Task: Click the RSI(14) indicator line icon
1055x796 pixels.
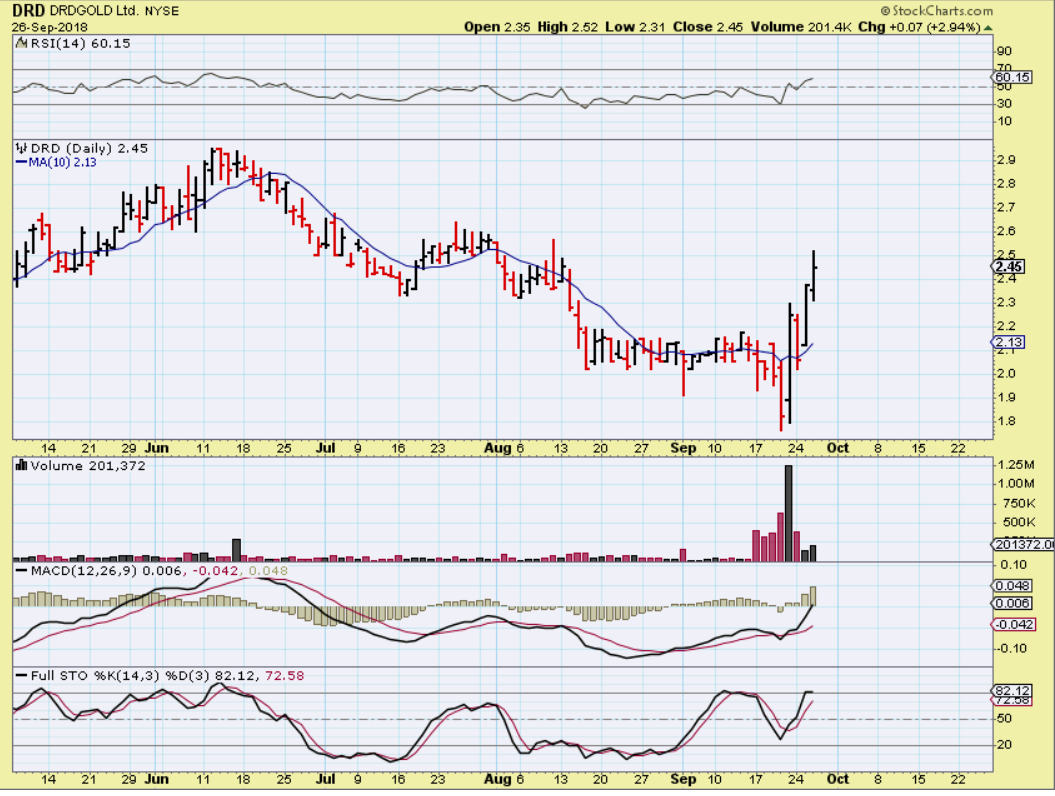Action: [x=19, y=44]
